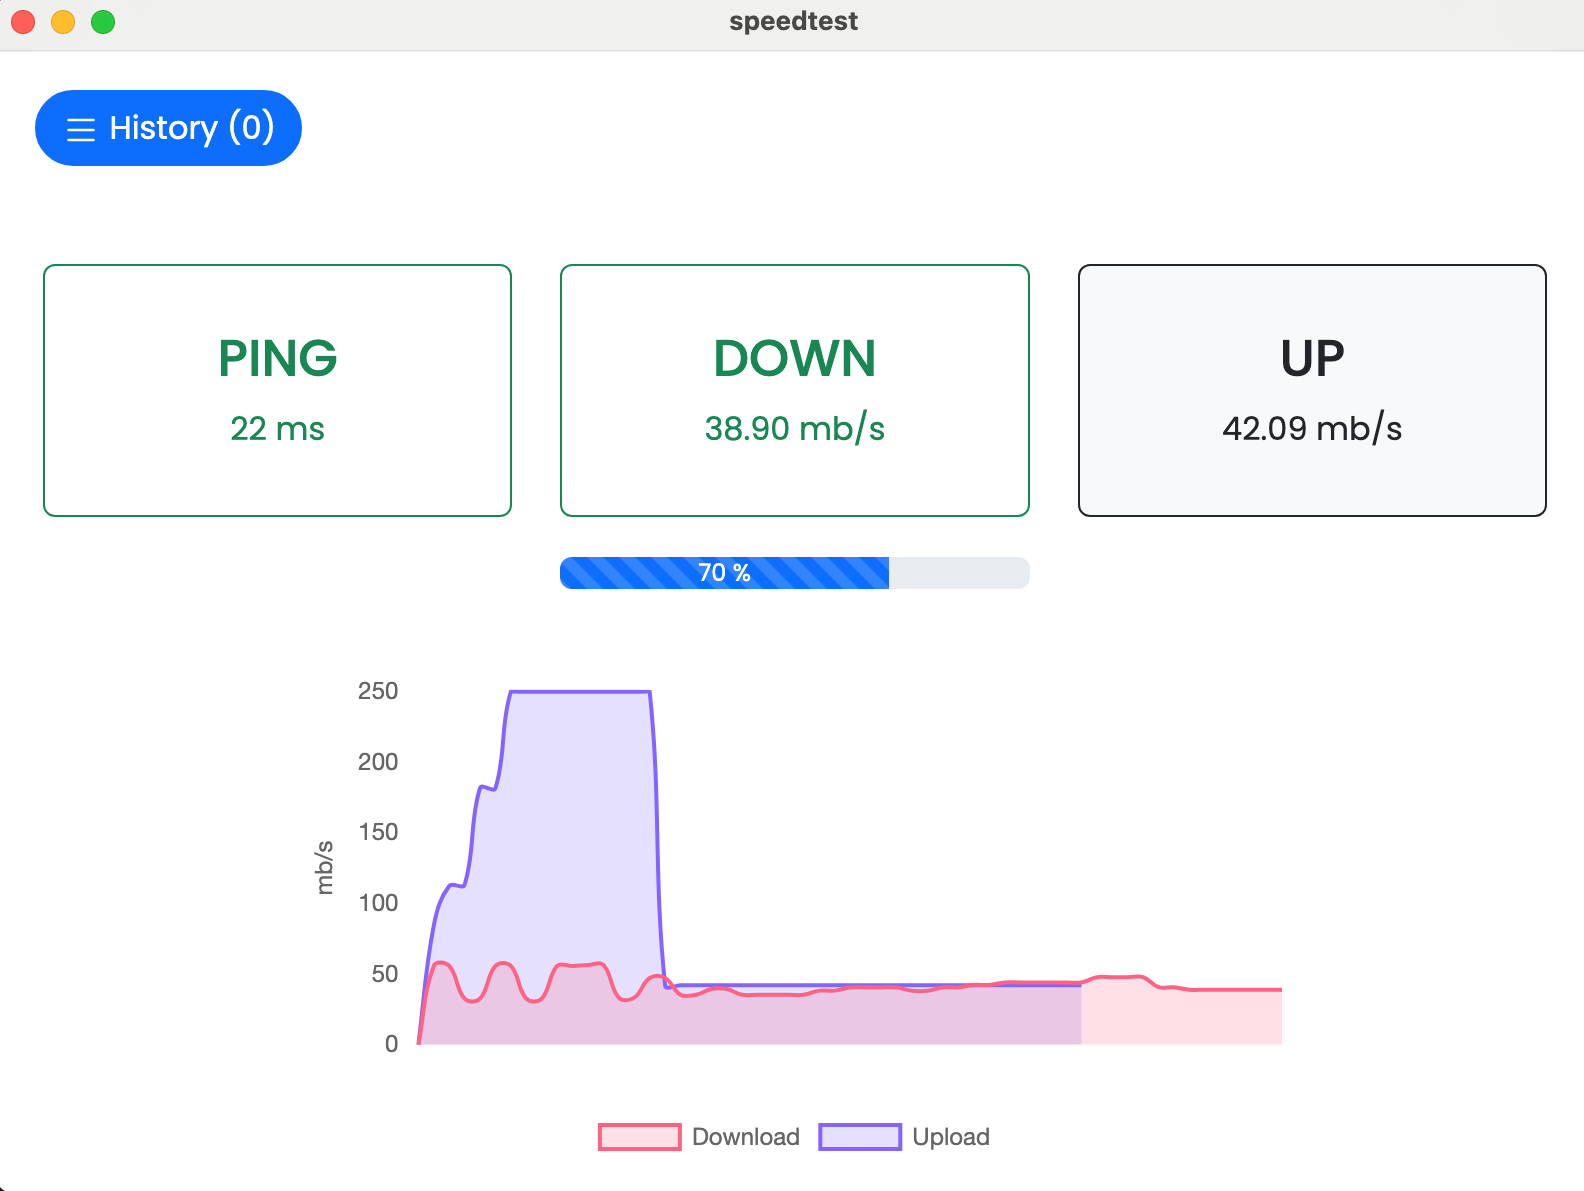This screenshot has height=1191, width=1584.
Task: Hide Upload dataset via legend label
Action: point(950,1137)
